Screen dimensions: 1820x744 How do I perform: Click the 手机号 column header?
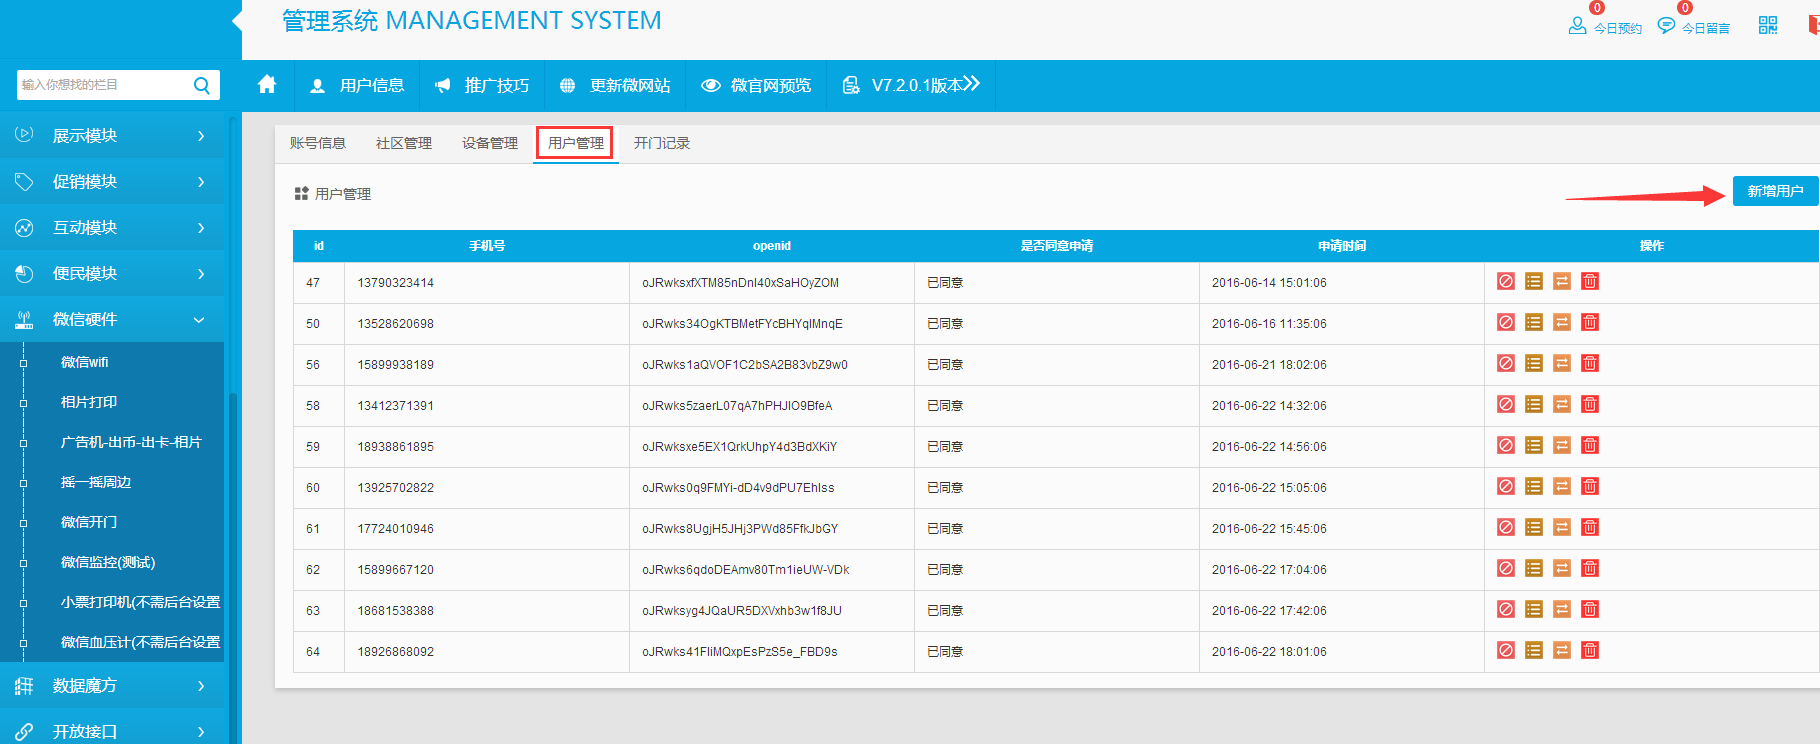[x=487, y=246]
